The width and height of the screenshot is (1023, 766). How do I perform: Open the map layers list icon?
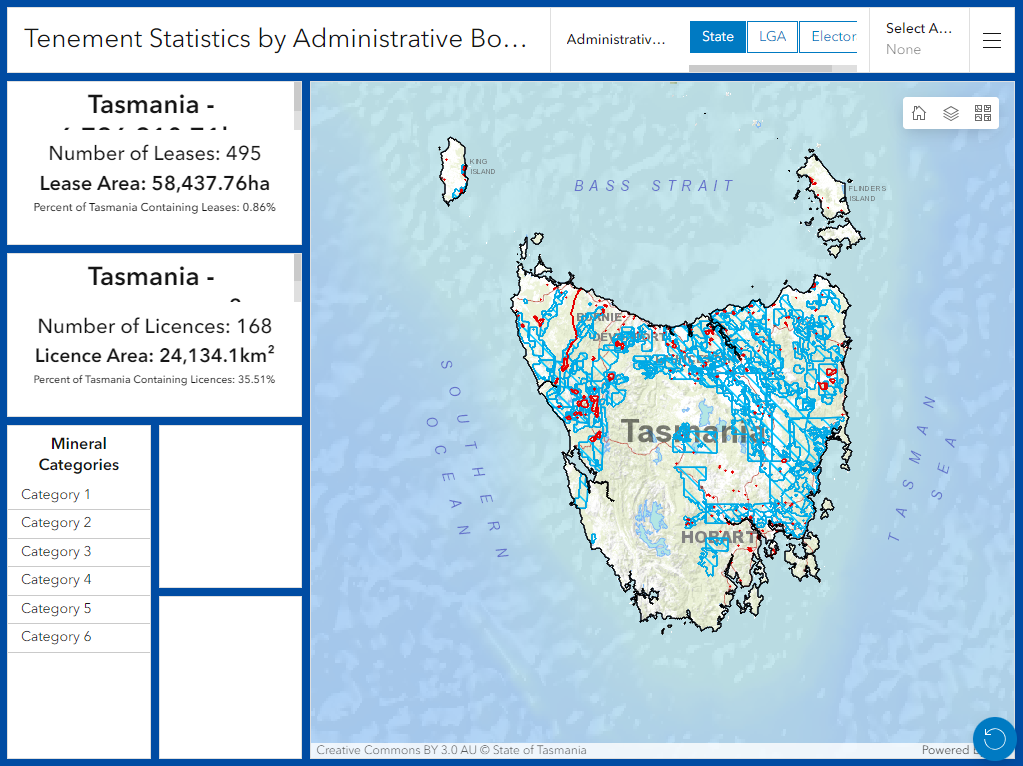(x=951, y=113)
